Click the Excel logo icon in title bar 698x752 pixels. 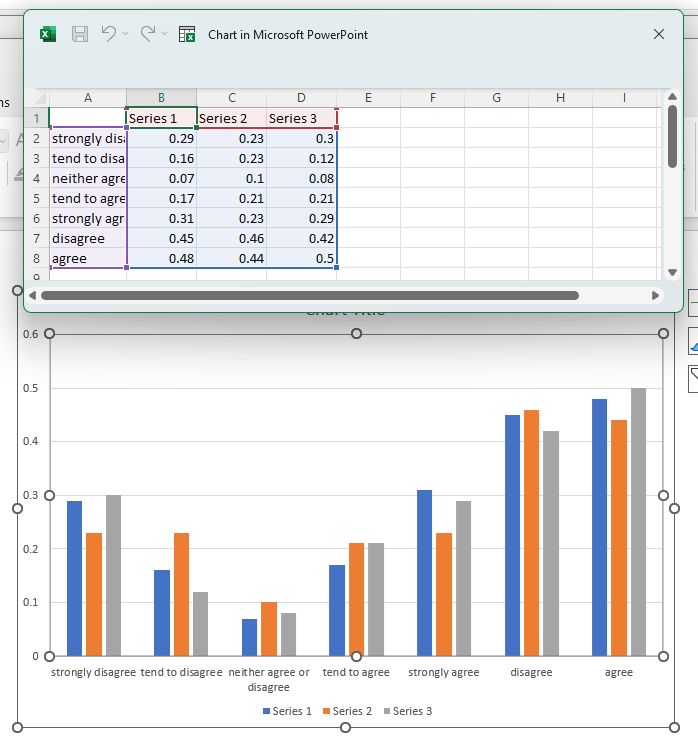(47, 34)
